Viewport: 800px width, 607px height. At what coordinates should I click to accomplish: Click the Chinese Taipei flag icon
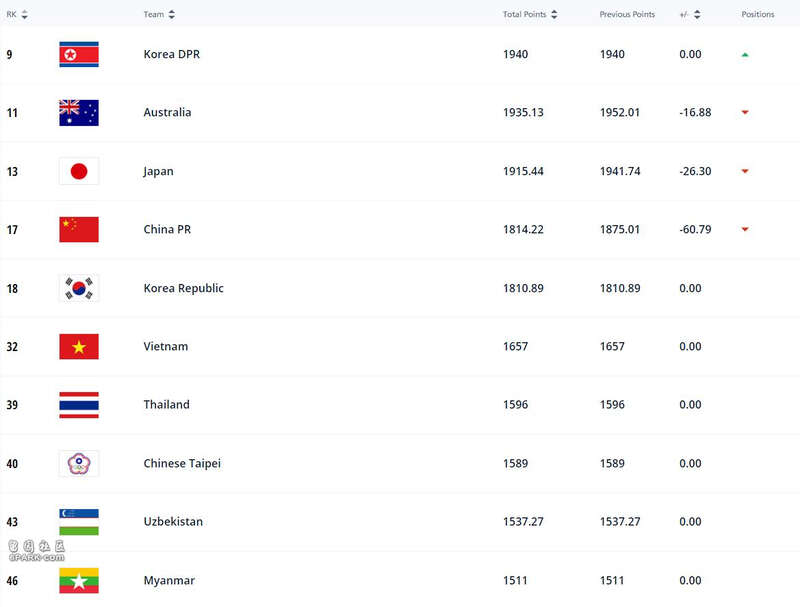pyautogui.click(x=79, y=464)
